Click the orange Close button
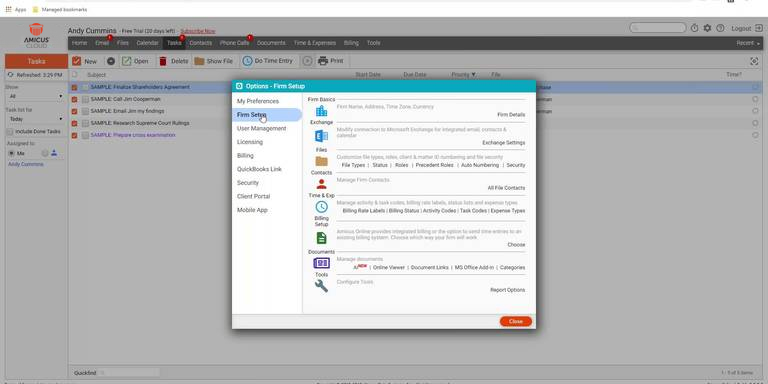 point(516,321)
